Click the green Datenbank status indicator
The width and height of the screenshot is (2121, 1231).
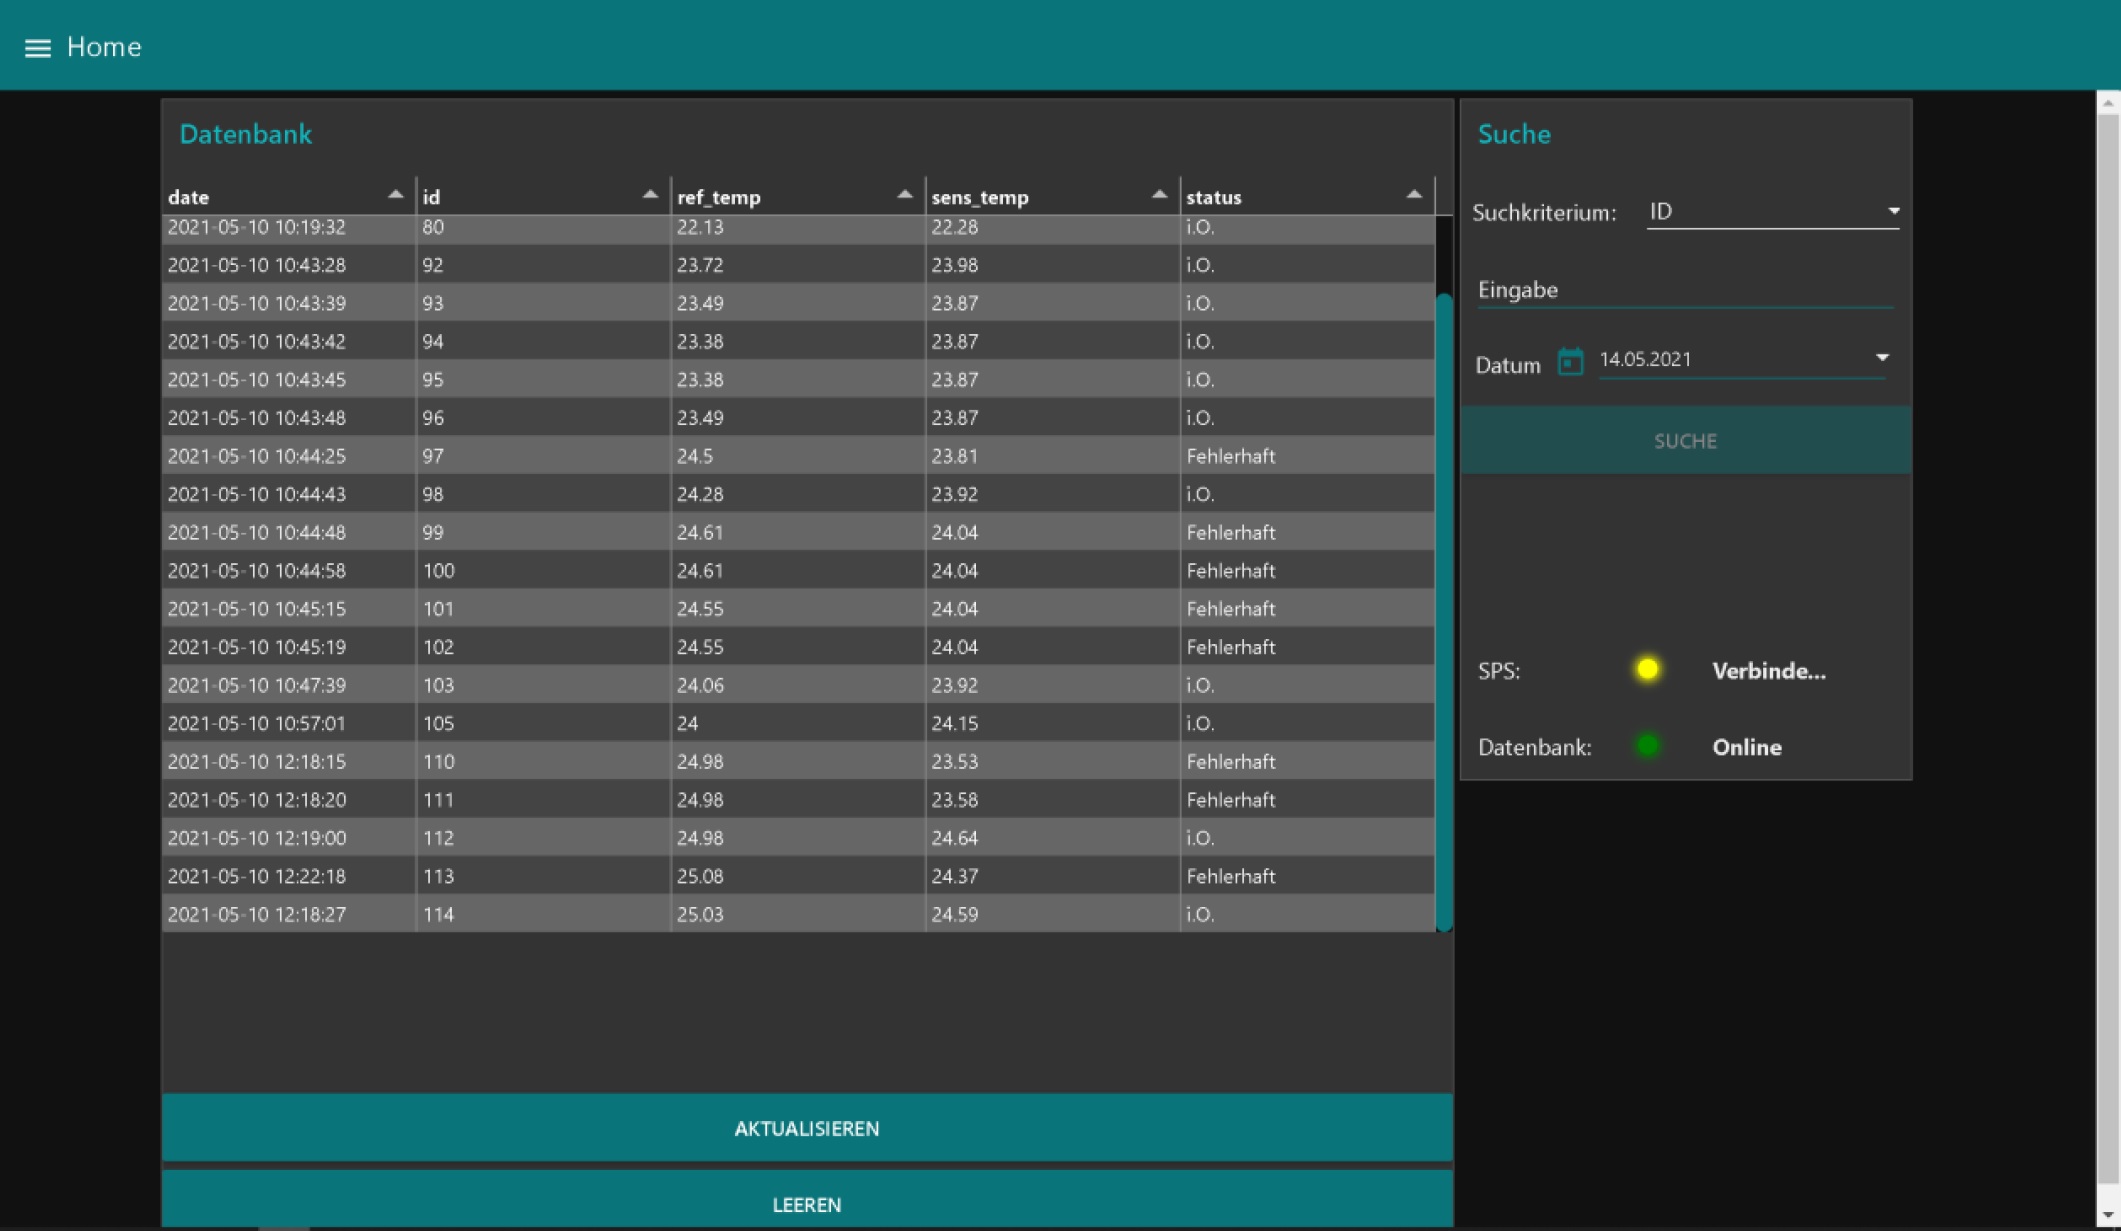[1647, 746]
